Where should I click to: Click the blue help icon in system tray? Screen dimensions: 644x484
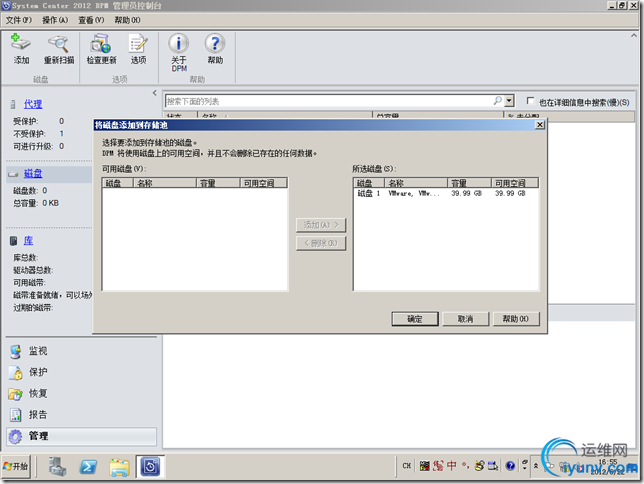point(511,466)
